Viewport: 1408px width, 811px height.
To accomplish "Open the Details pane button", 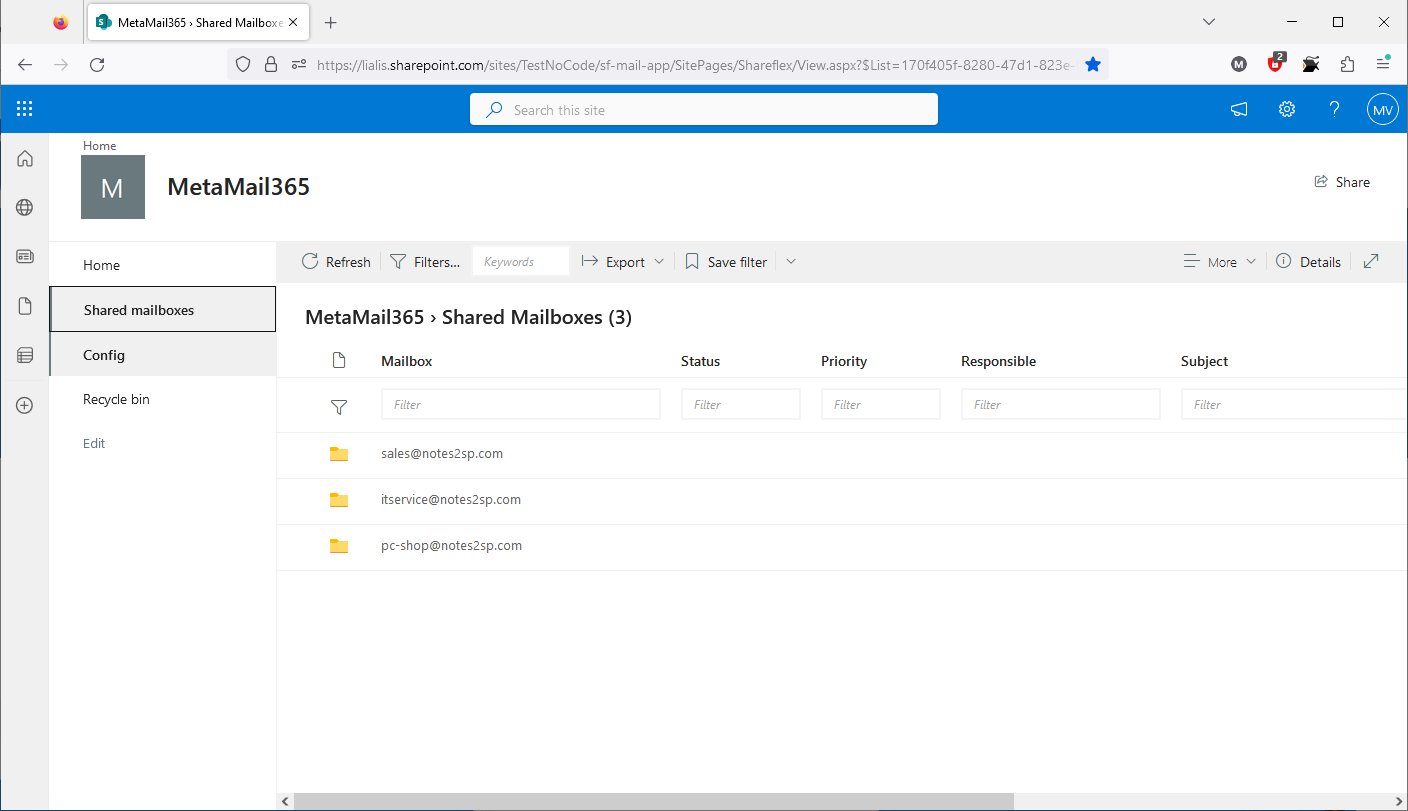I will click(1309, 262).
